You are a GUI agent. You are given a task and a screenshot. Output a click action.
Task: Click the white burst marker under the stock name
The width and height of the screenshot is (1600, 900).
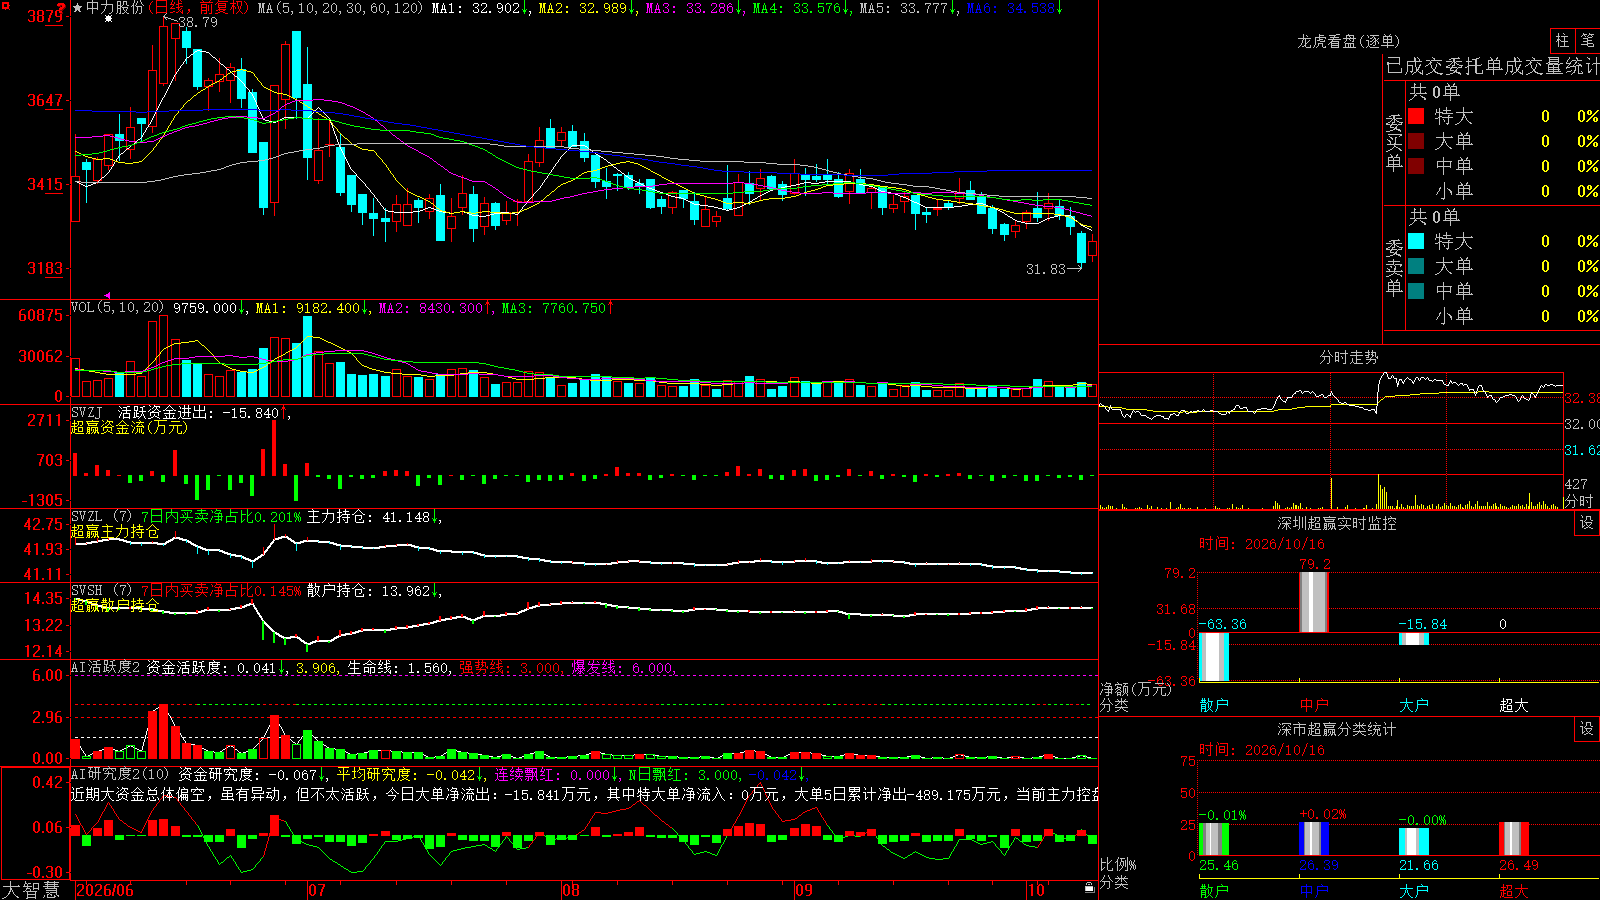tap(108, 18)
